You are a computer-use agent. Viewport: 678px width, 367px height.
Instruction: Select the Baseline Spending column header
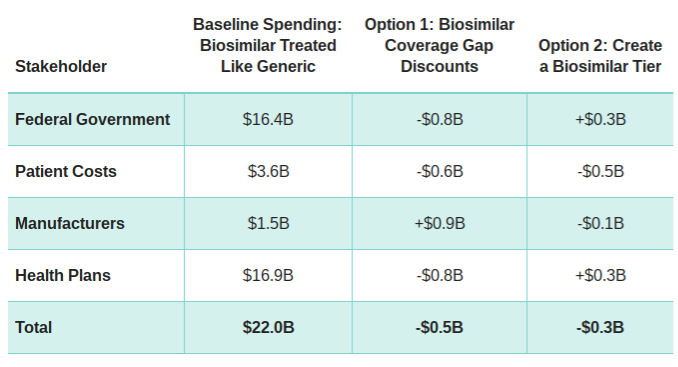(268, 45)
